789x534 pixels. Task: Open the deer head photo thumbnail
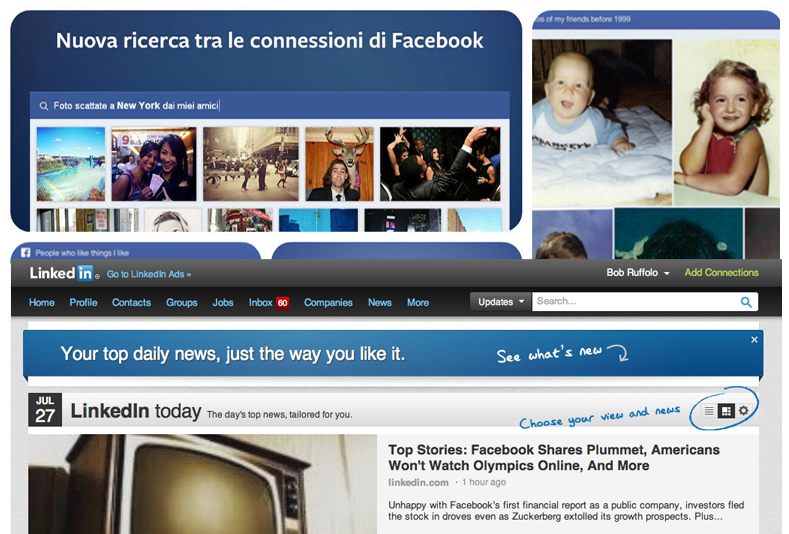(x=339, y=164)
